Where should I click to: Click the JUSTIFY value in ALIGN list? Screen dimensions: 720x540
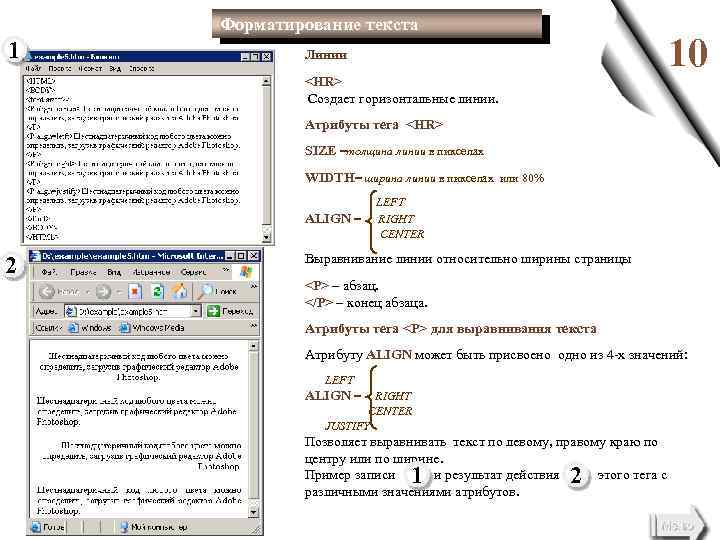[347, 426]
